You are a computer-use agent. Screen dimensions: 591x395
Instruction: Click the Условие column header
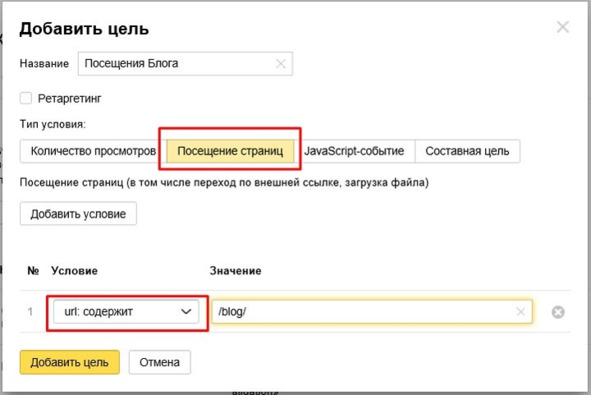pyautogui.click(x=74, y=271)
